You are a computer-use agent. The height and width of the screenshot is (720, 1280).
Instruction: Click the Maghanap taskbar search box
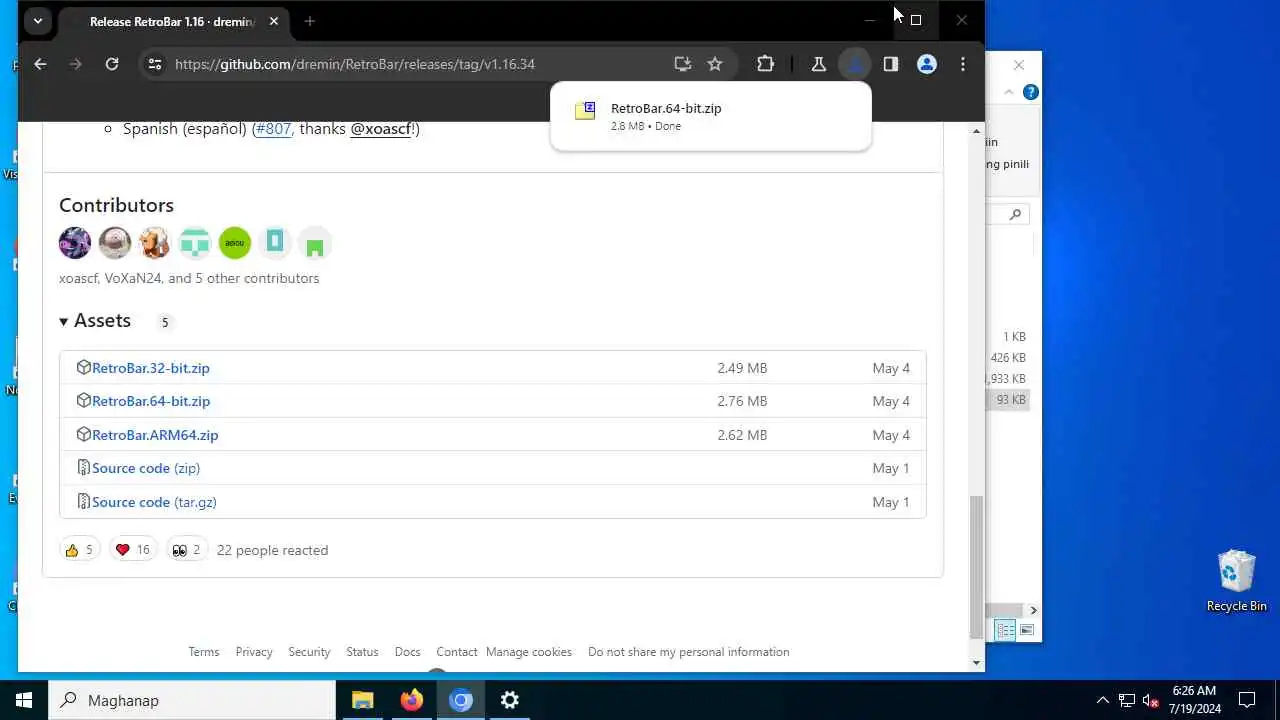point(192,700)
